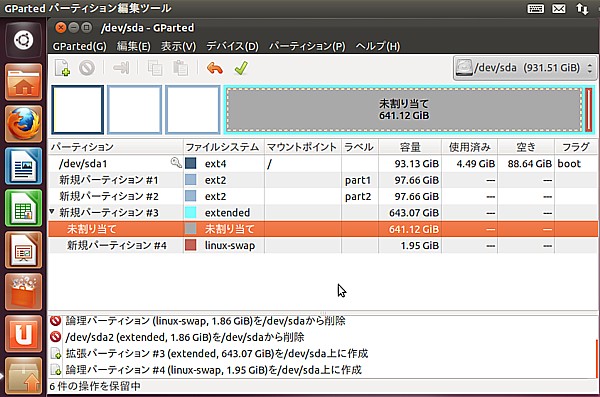Screen dimensions: 600x397
Task: Select the thin red swap block in disk map
Action: coord(588,110)
